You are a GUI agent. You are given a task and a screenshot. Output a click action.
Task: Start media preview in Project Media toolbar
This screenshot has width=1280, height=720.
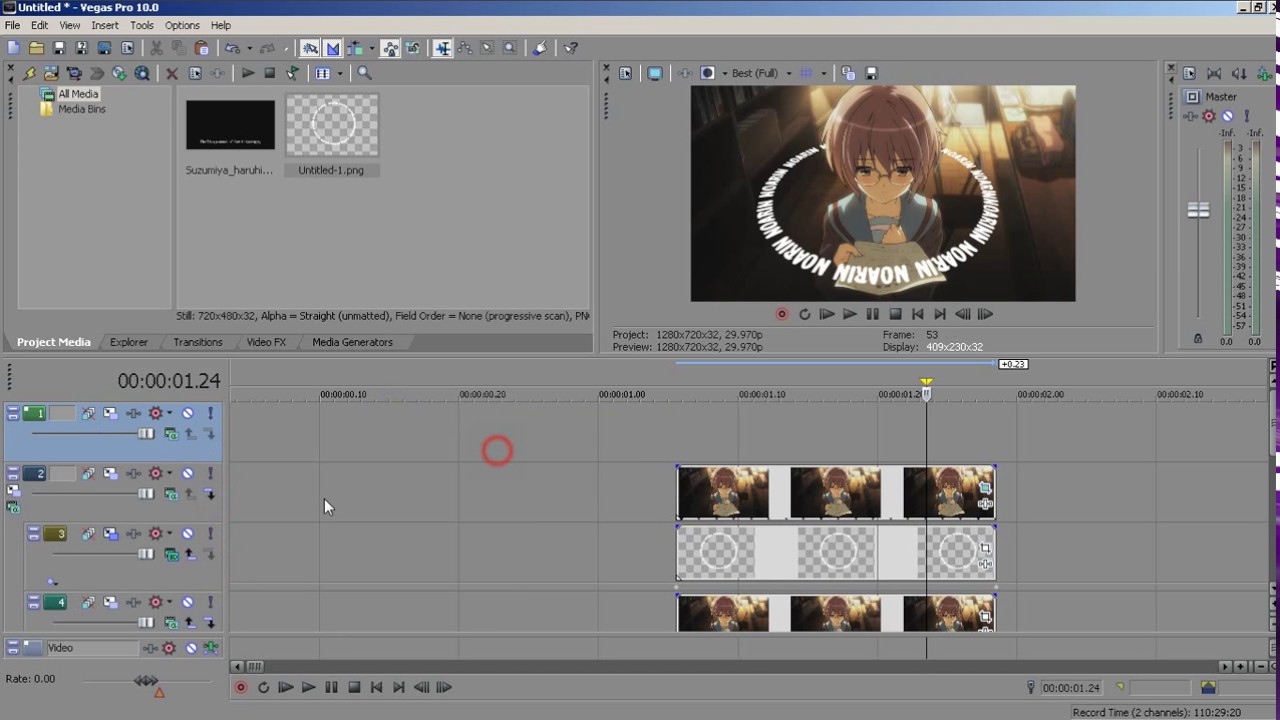[x=247, y=73]
